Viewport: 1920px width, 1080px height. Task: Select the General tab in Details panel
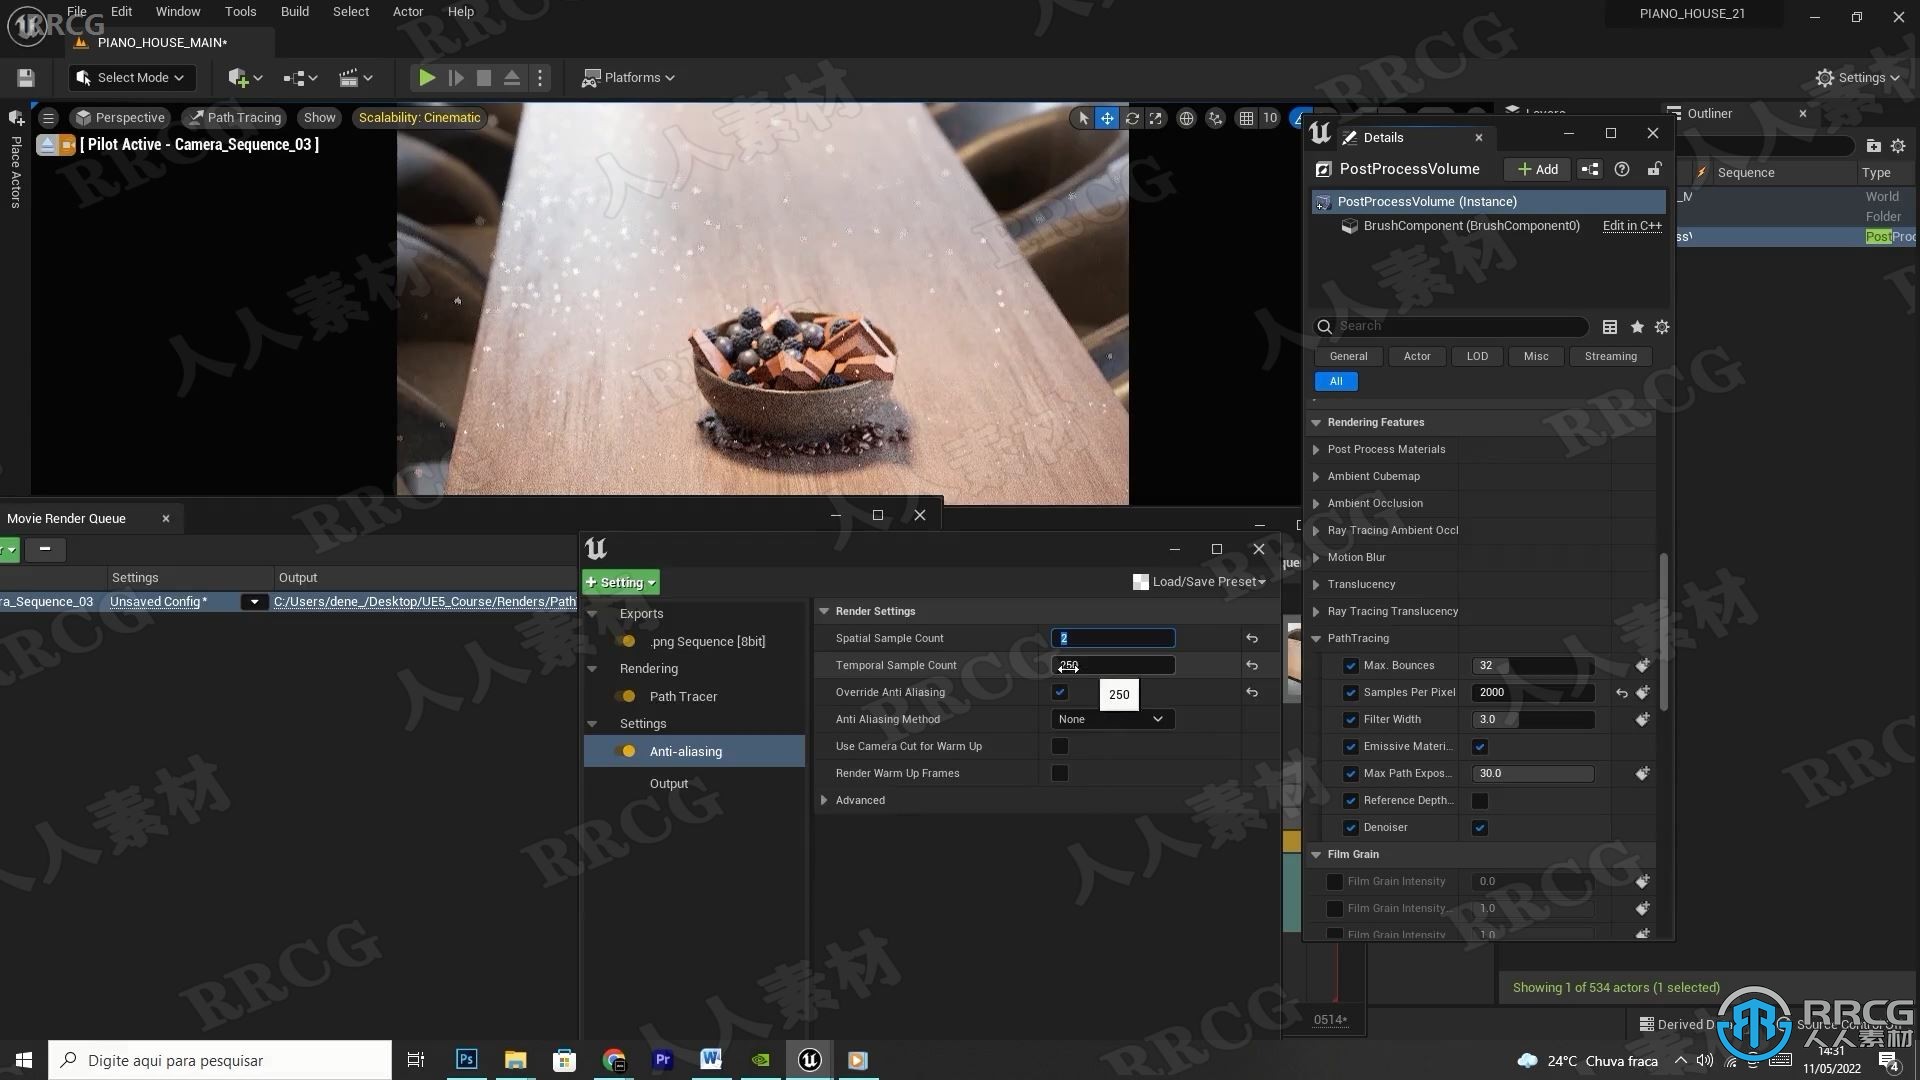(1348, 355)
